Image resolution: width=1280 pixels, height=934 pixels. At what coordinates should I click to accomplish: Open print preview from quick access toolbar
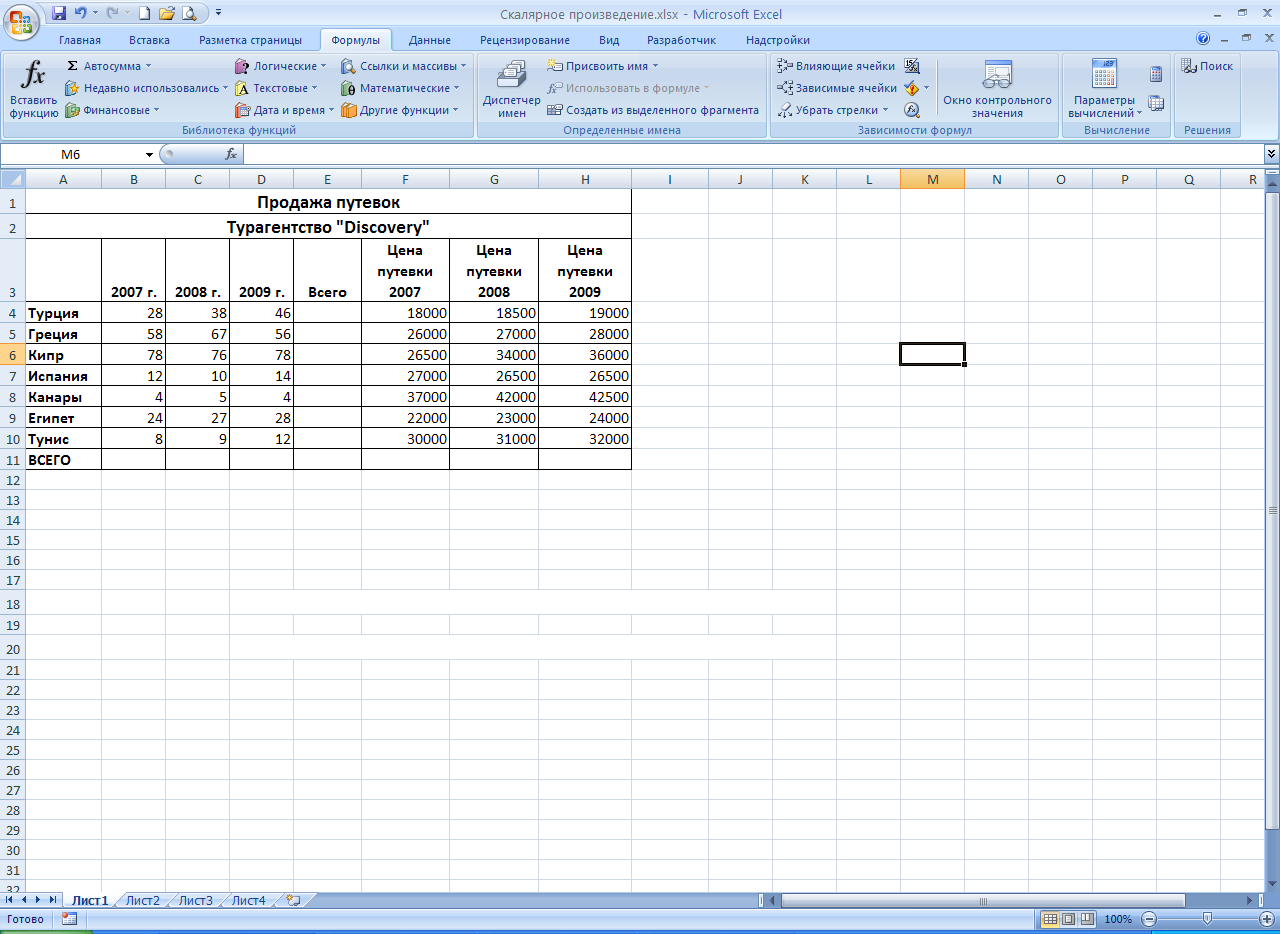(x=189, y=14)
